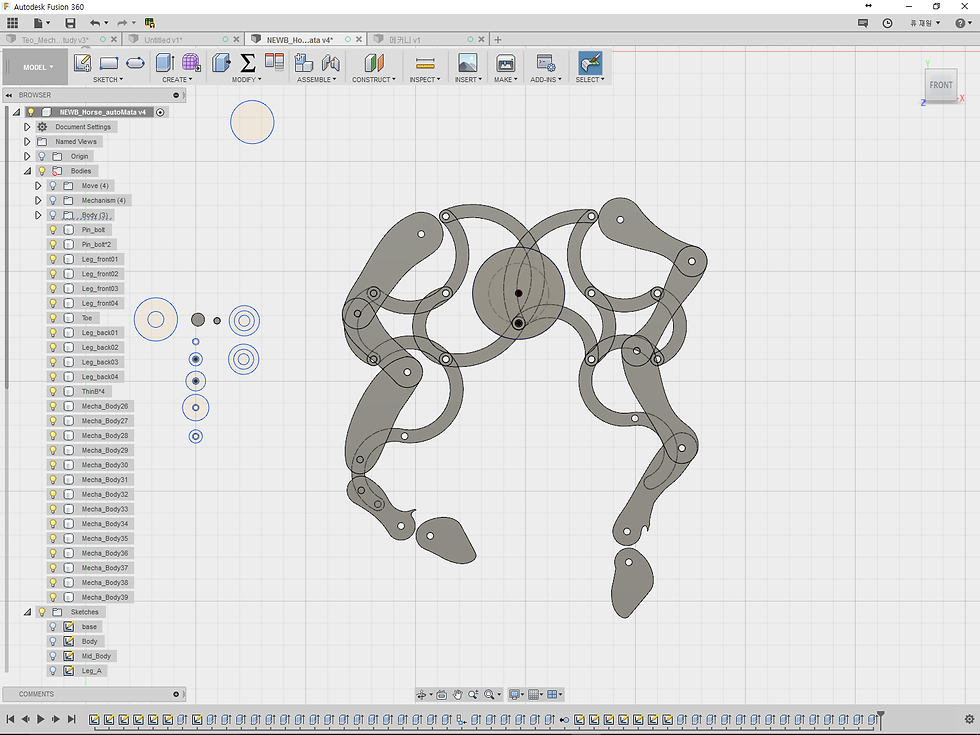Click the Insert image icon

pyautogui.click(x=467, y=63)
